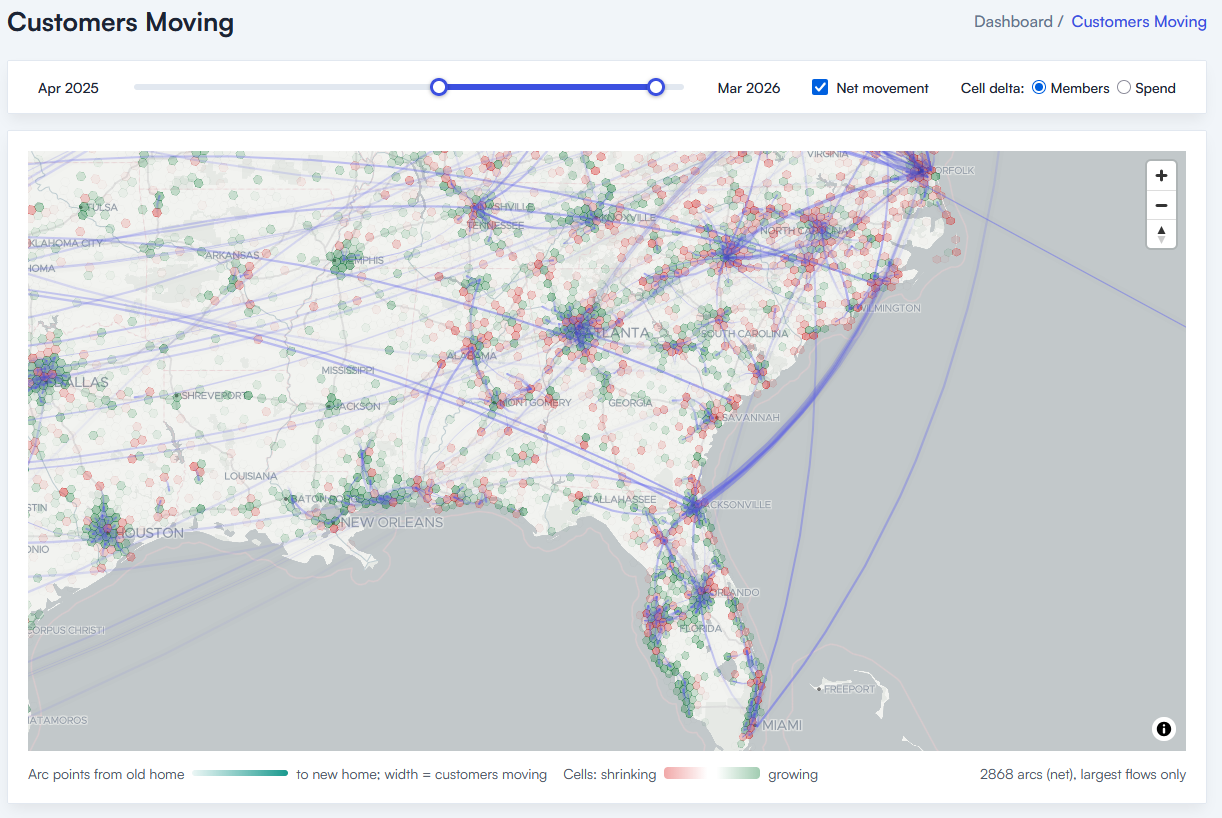Click the unselected left portion of date slider track

282,87
